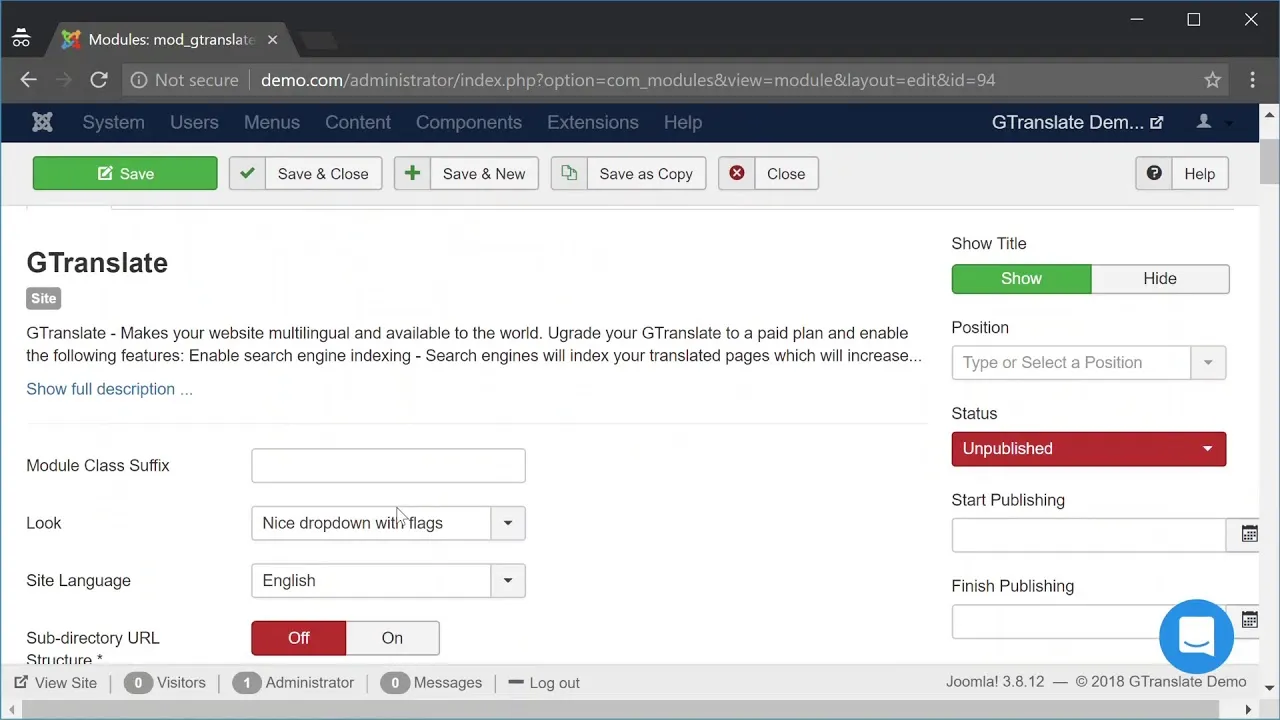Click the browser address bar URL
The width and height of the screenshot is (1280, 720).
[x=628, y=80]
